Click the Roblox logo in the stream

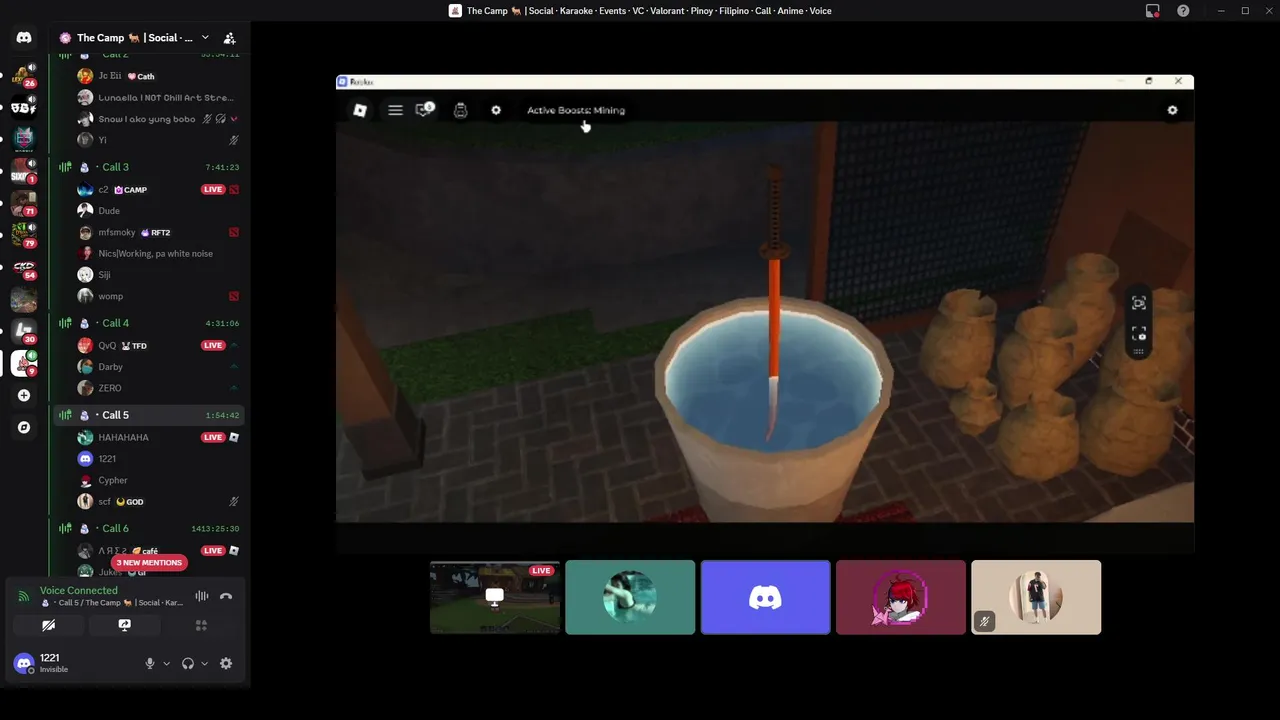pos(360,110)
